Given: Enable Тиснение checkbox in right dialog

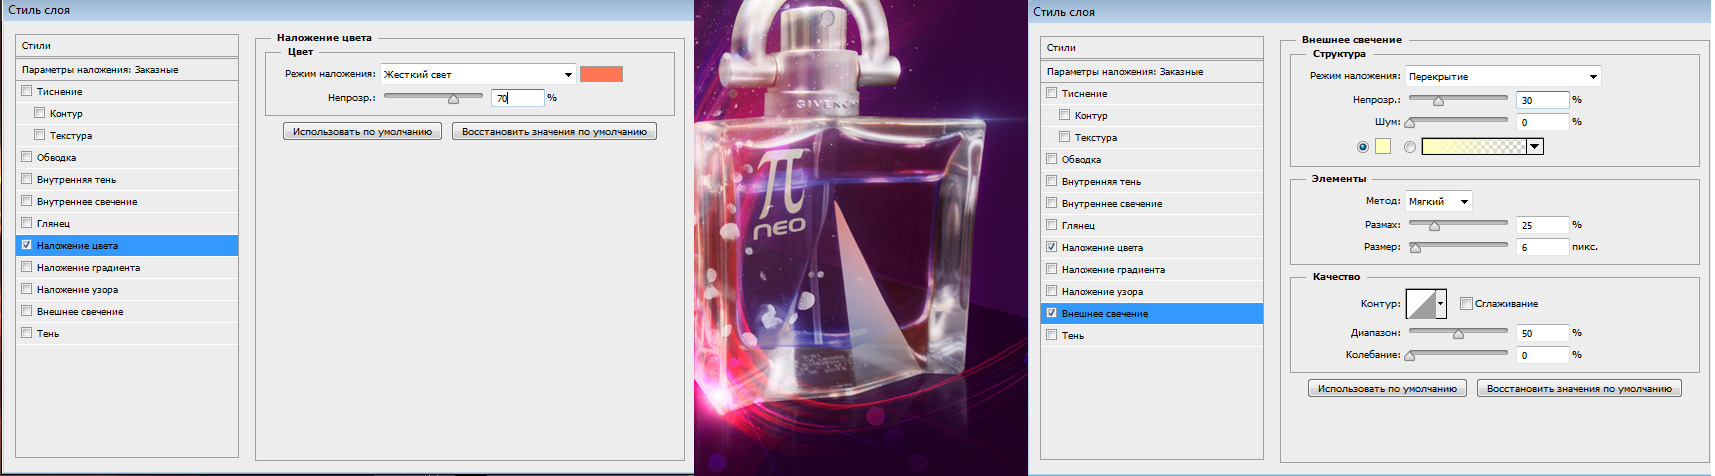Looking at the screenshot, I should [1052, 93].
